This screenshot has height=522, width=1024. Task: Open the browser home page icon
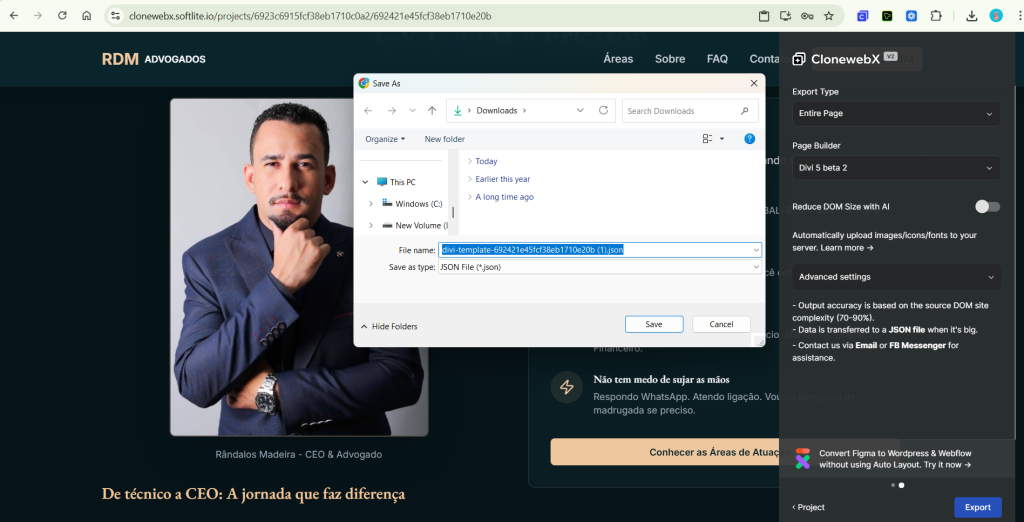(x=86, y=16)
